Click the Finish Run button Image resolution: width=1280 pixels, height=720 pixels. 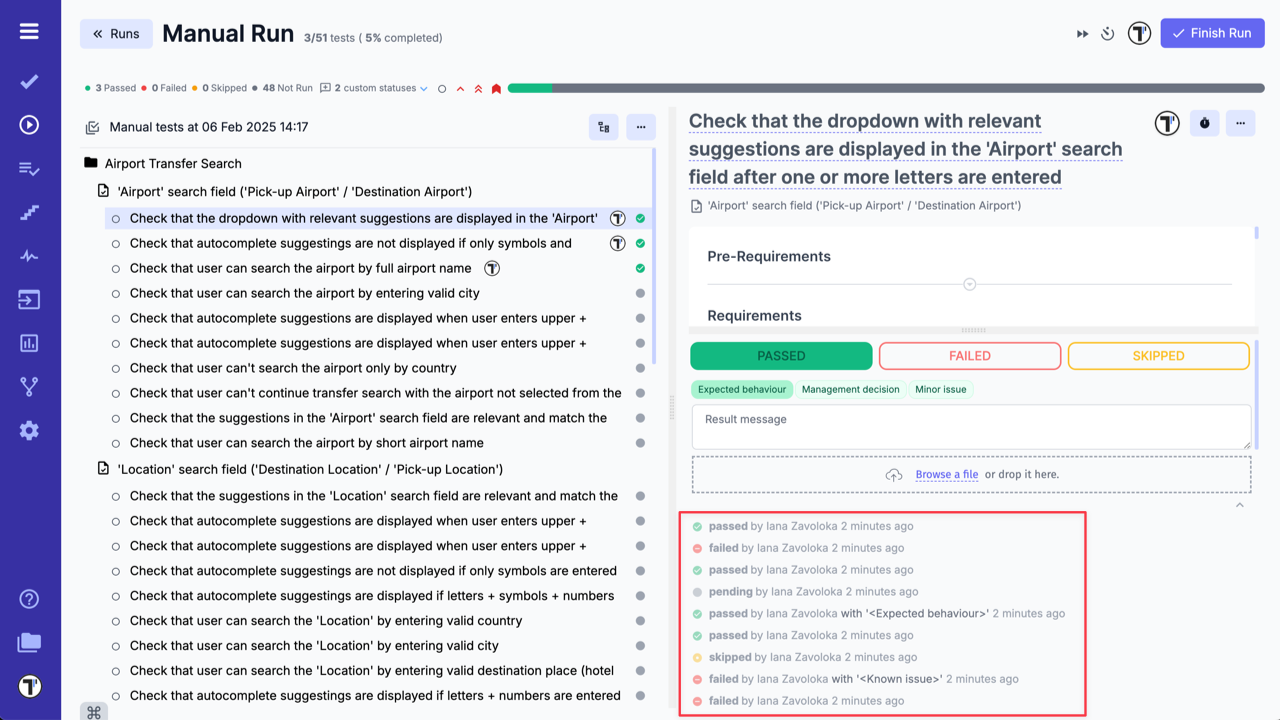click(1212, 33)
